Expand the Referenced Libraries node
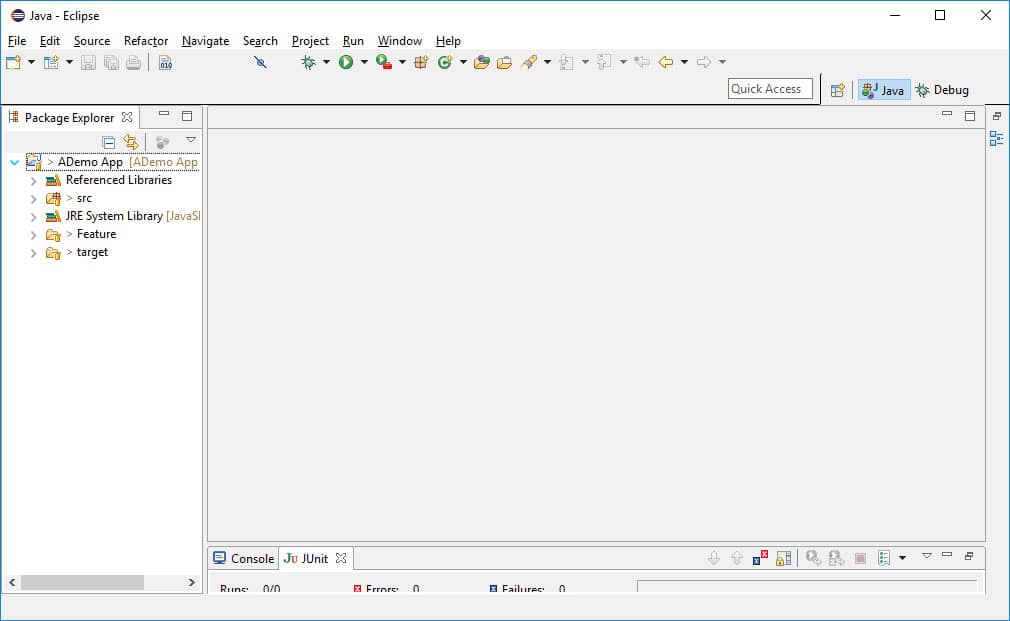Viewport: 1010px width, 621px height. tap(33, 181)
